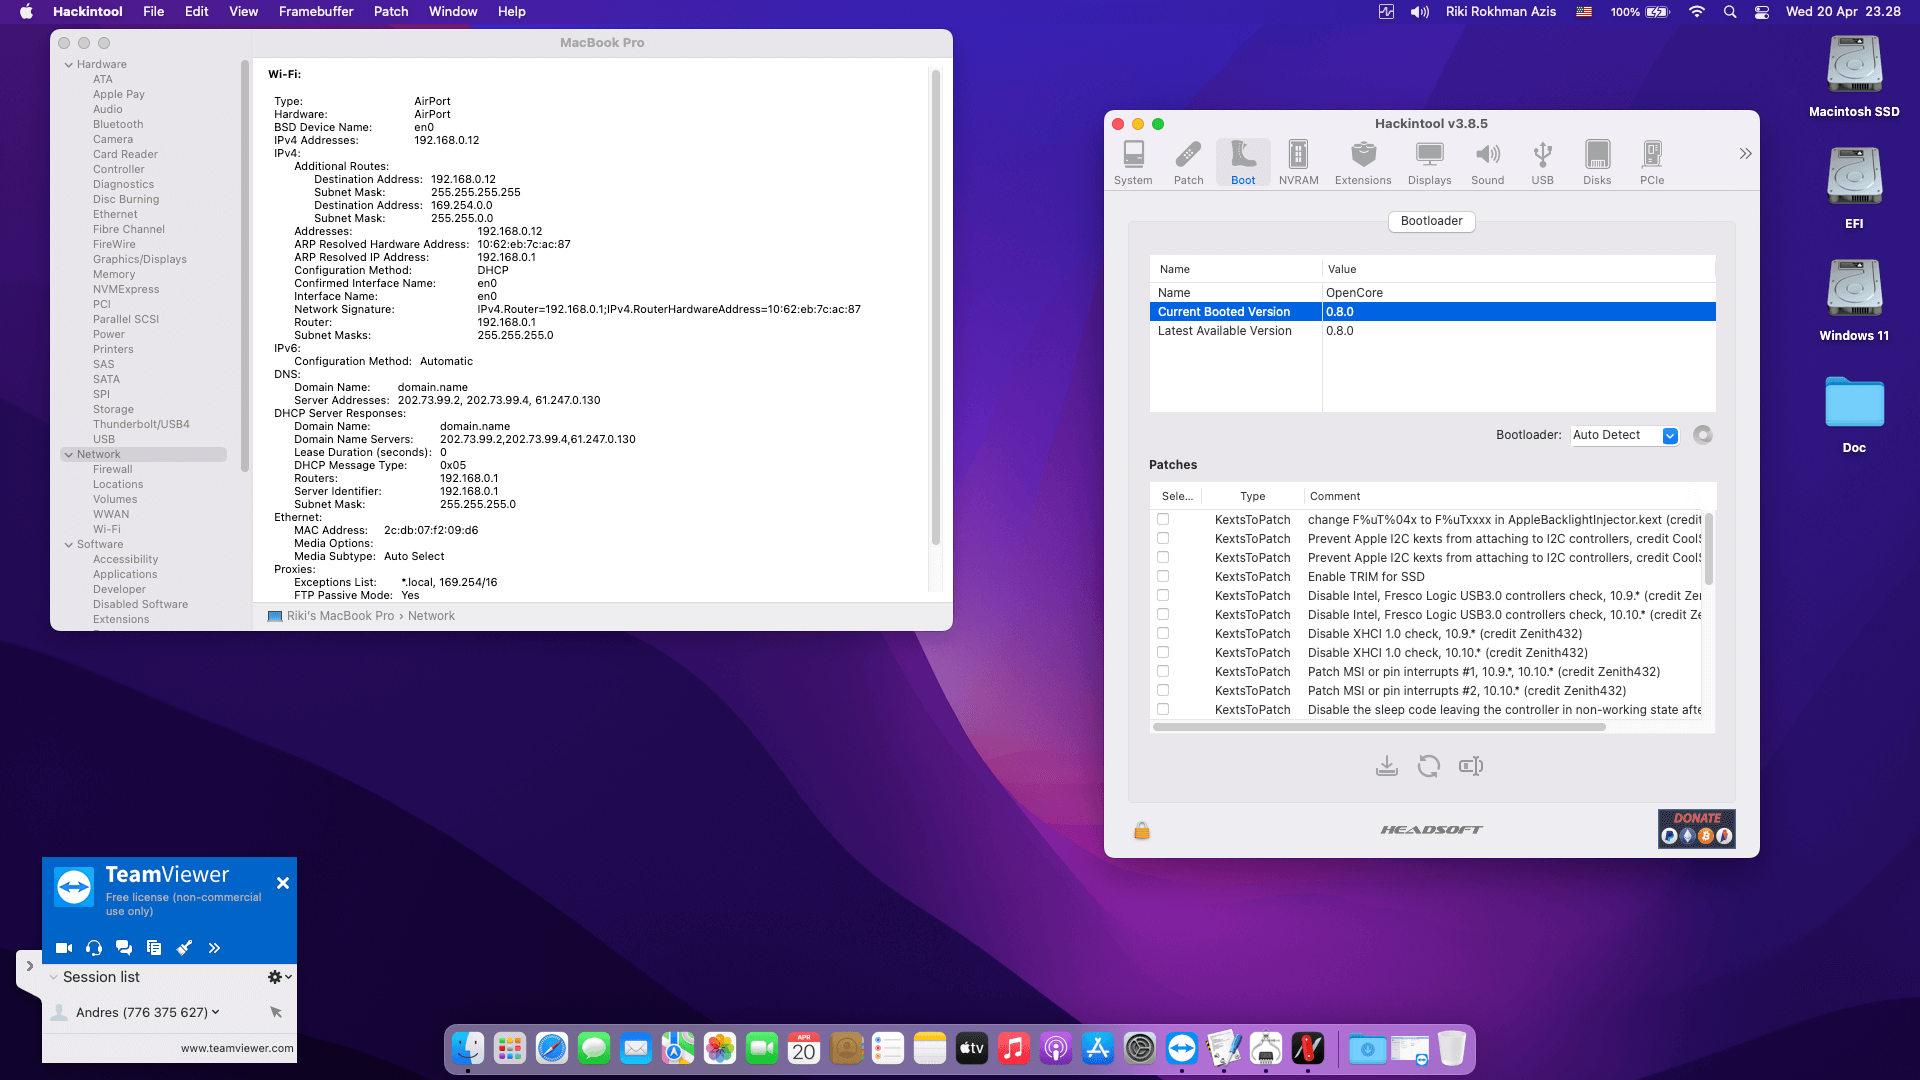Select the Bootloader tab
The image size is (1920, 1080).
1431,221
